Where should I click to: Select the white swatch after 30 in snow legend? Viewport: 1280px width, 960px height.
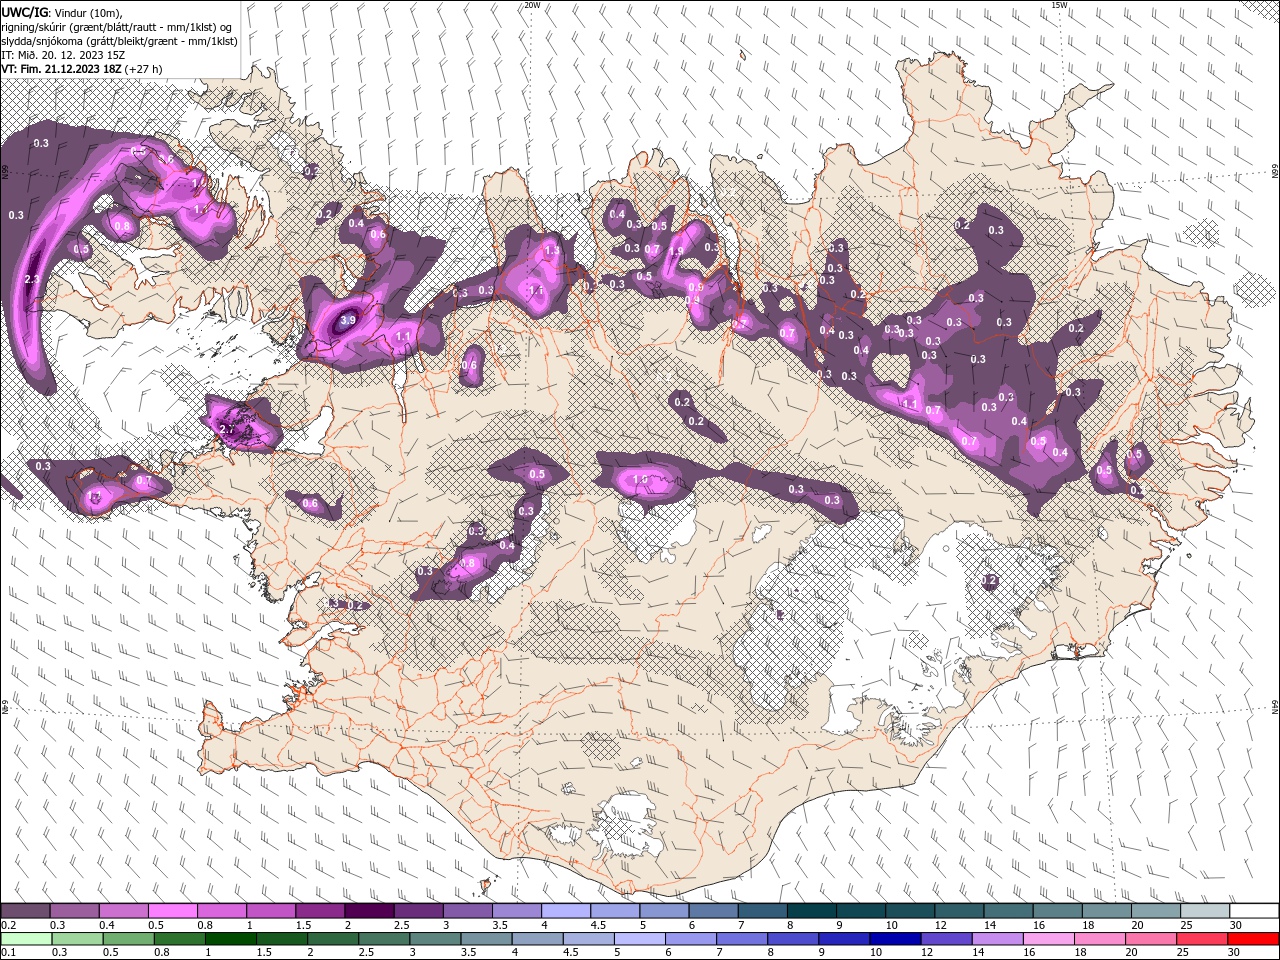click(1255, 911)
